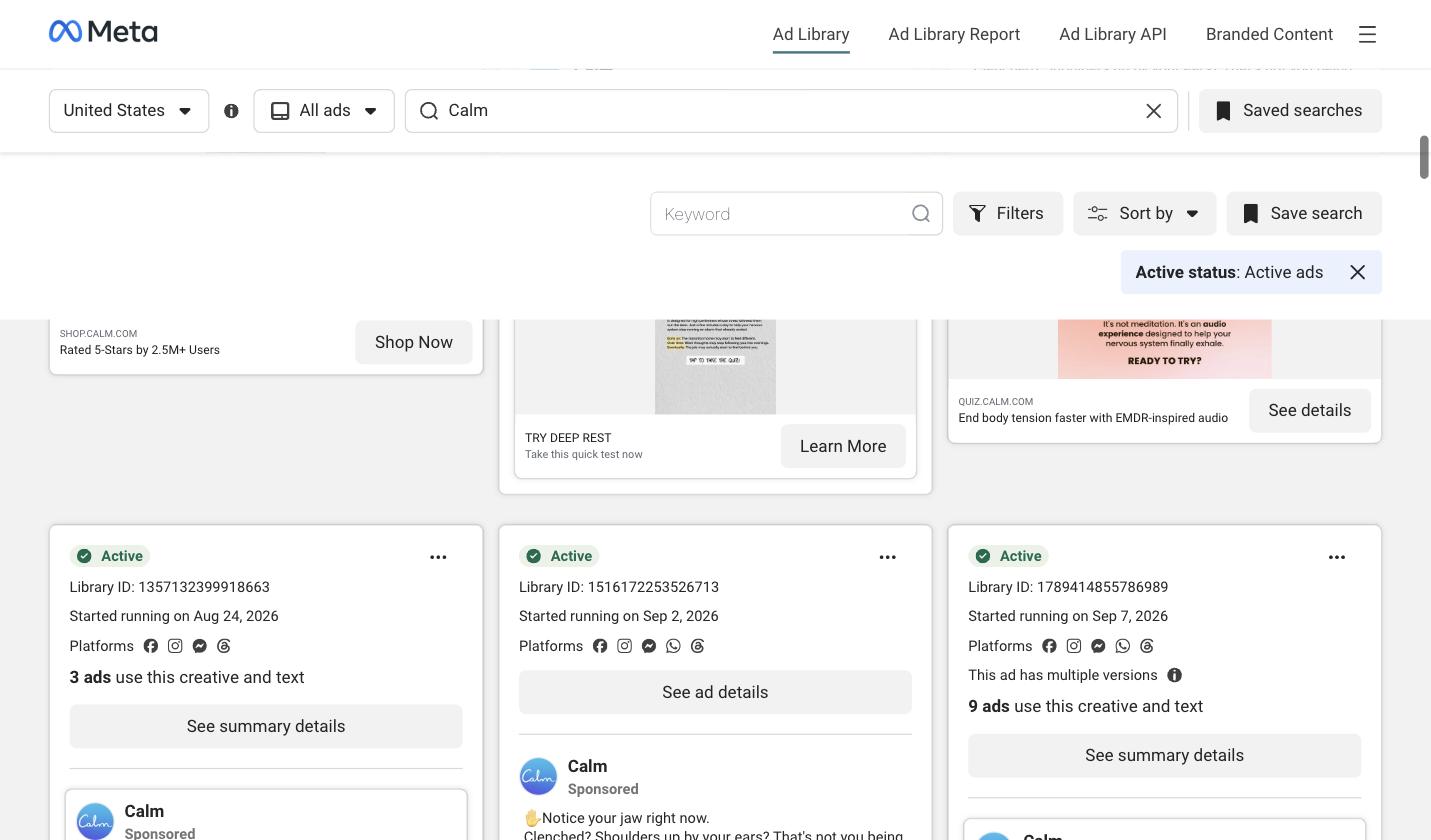Clear the Calm search query
1431x840 pixels.
pyautogui.click(x=1153, y=111)
